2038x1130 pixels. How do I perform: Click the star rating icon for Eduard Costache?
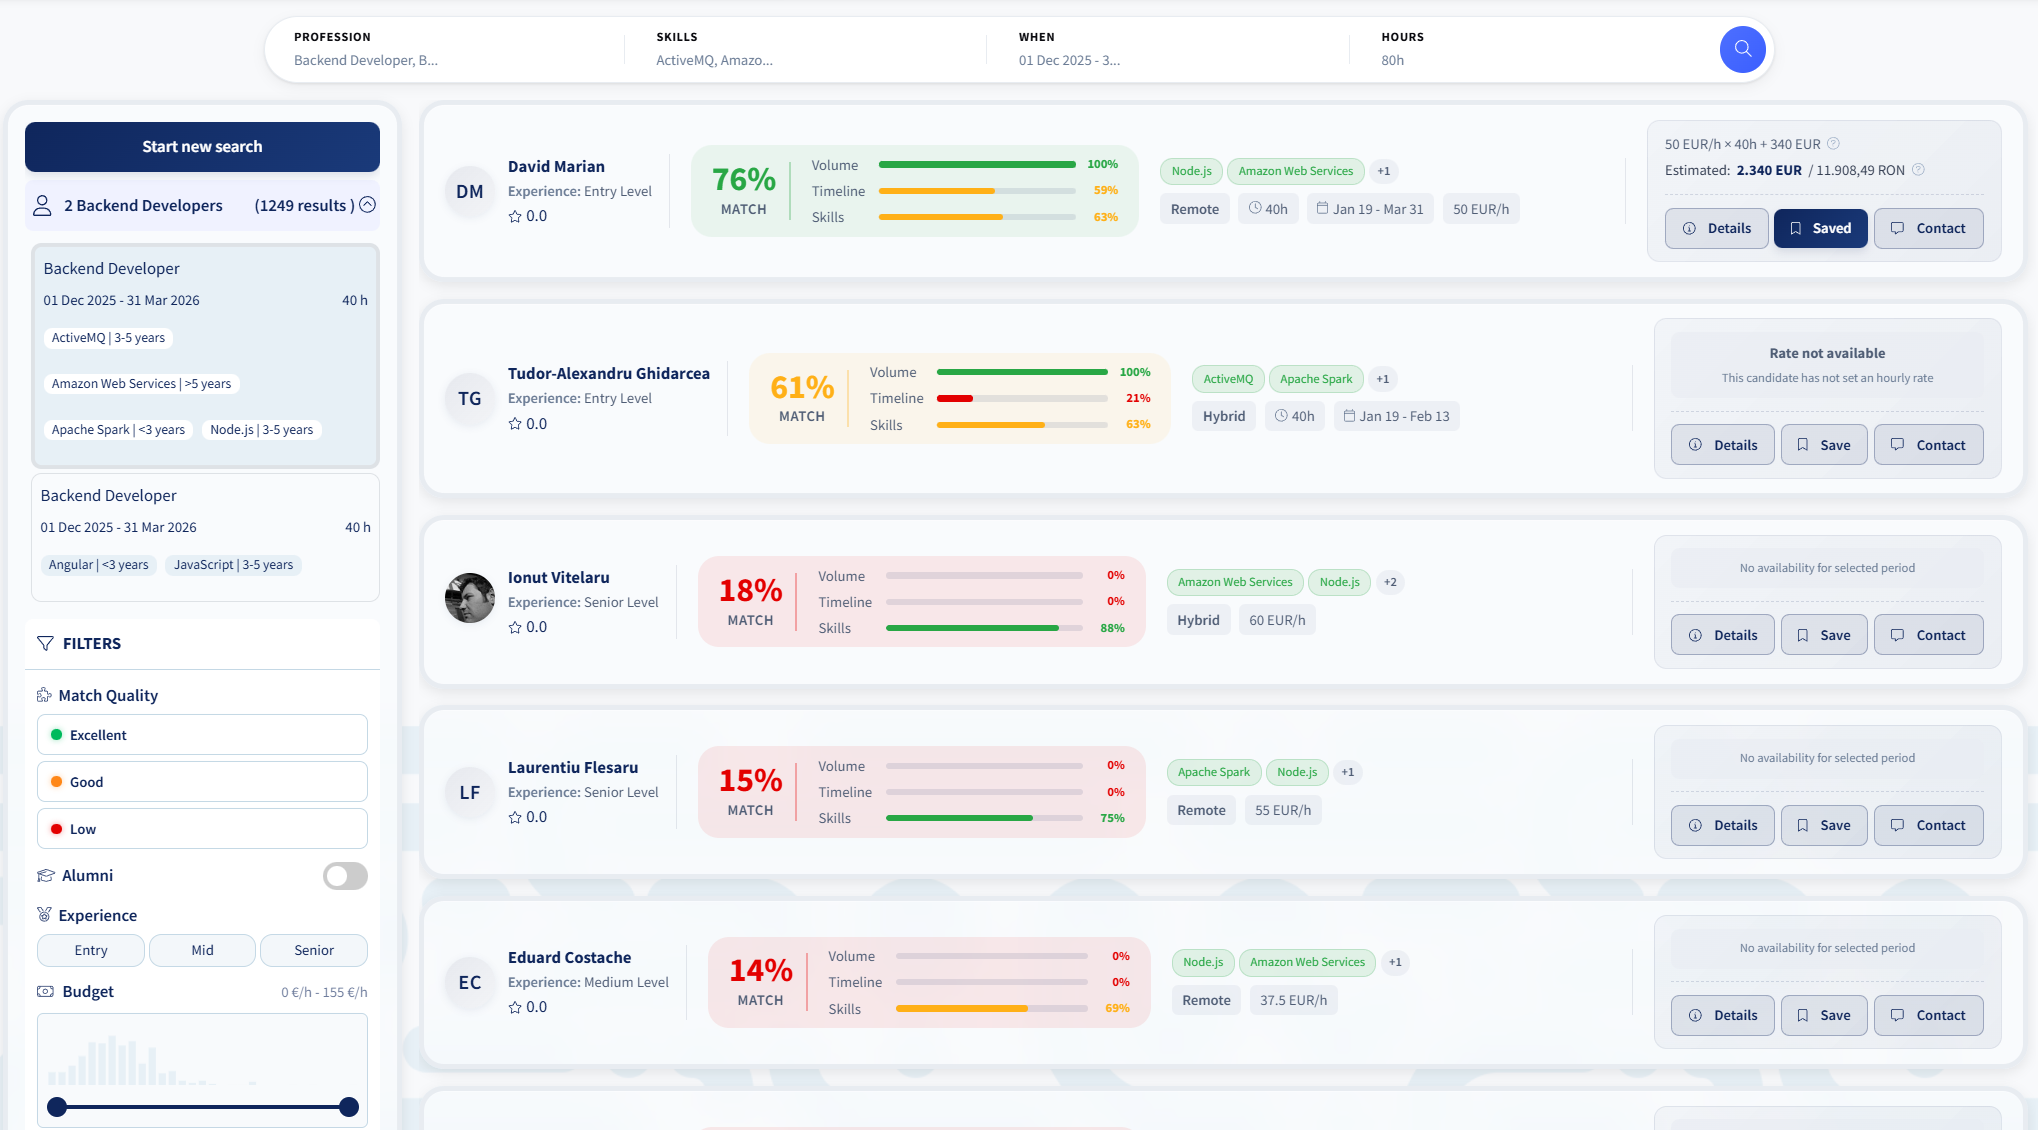pyautogui.click(x=515, y=1007)
